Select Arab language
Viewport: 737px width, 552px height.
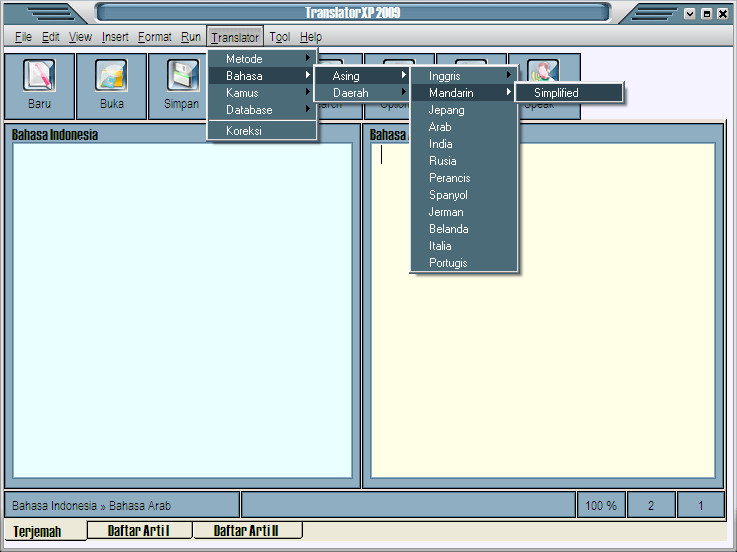pyautogui.click(x=464, y=127)
